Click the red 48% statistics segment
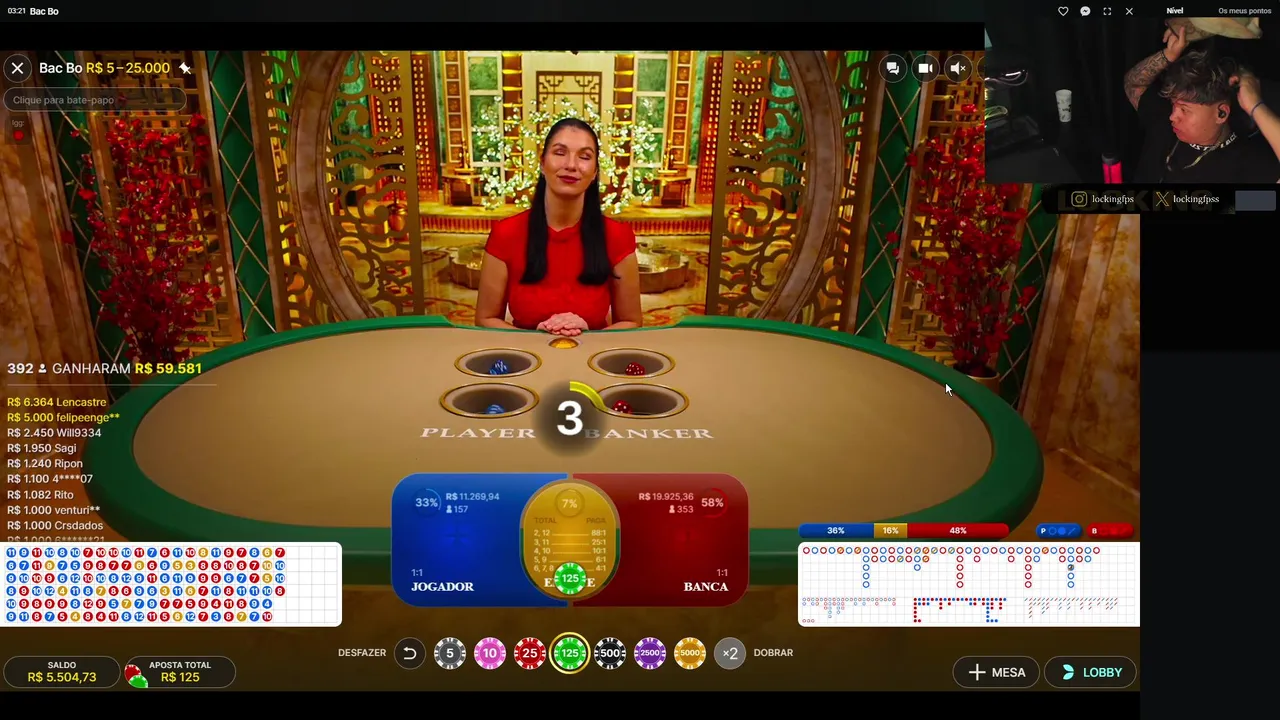 [958, 531]
